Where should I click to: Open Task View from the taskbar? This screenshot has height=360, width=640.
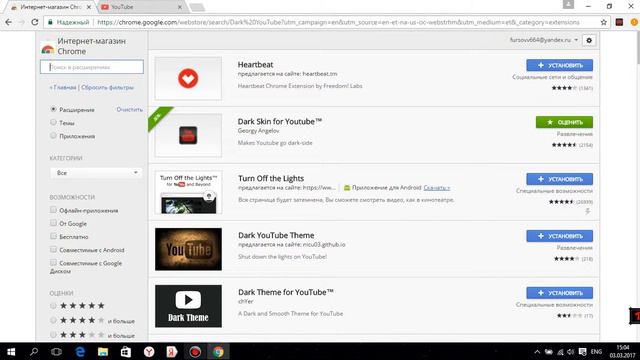pyautogui.click(x=56, y=351)
